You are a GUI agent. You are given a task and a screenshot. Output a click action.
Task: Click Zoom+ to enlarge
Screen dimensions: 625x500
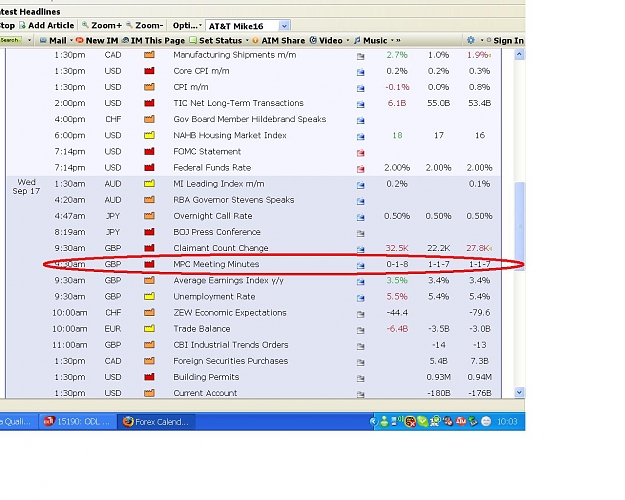[x=102, y=26]
